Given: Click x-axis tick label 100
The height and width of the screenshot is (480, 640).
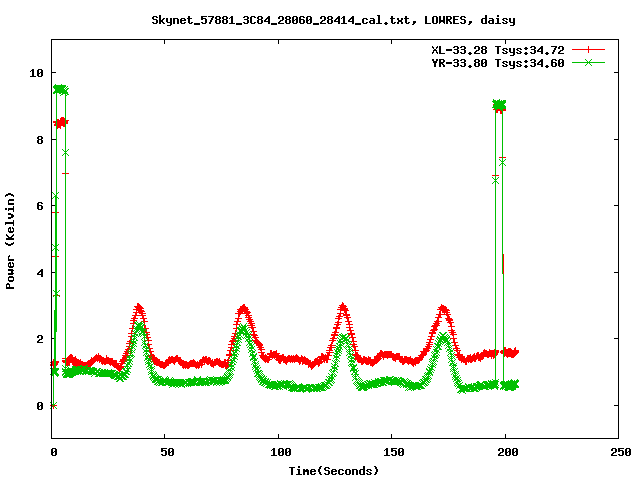Looking at the screenshot, I should click(280, 452).
